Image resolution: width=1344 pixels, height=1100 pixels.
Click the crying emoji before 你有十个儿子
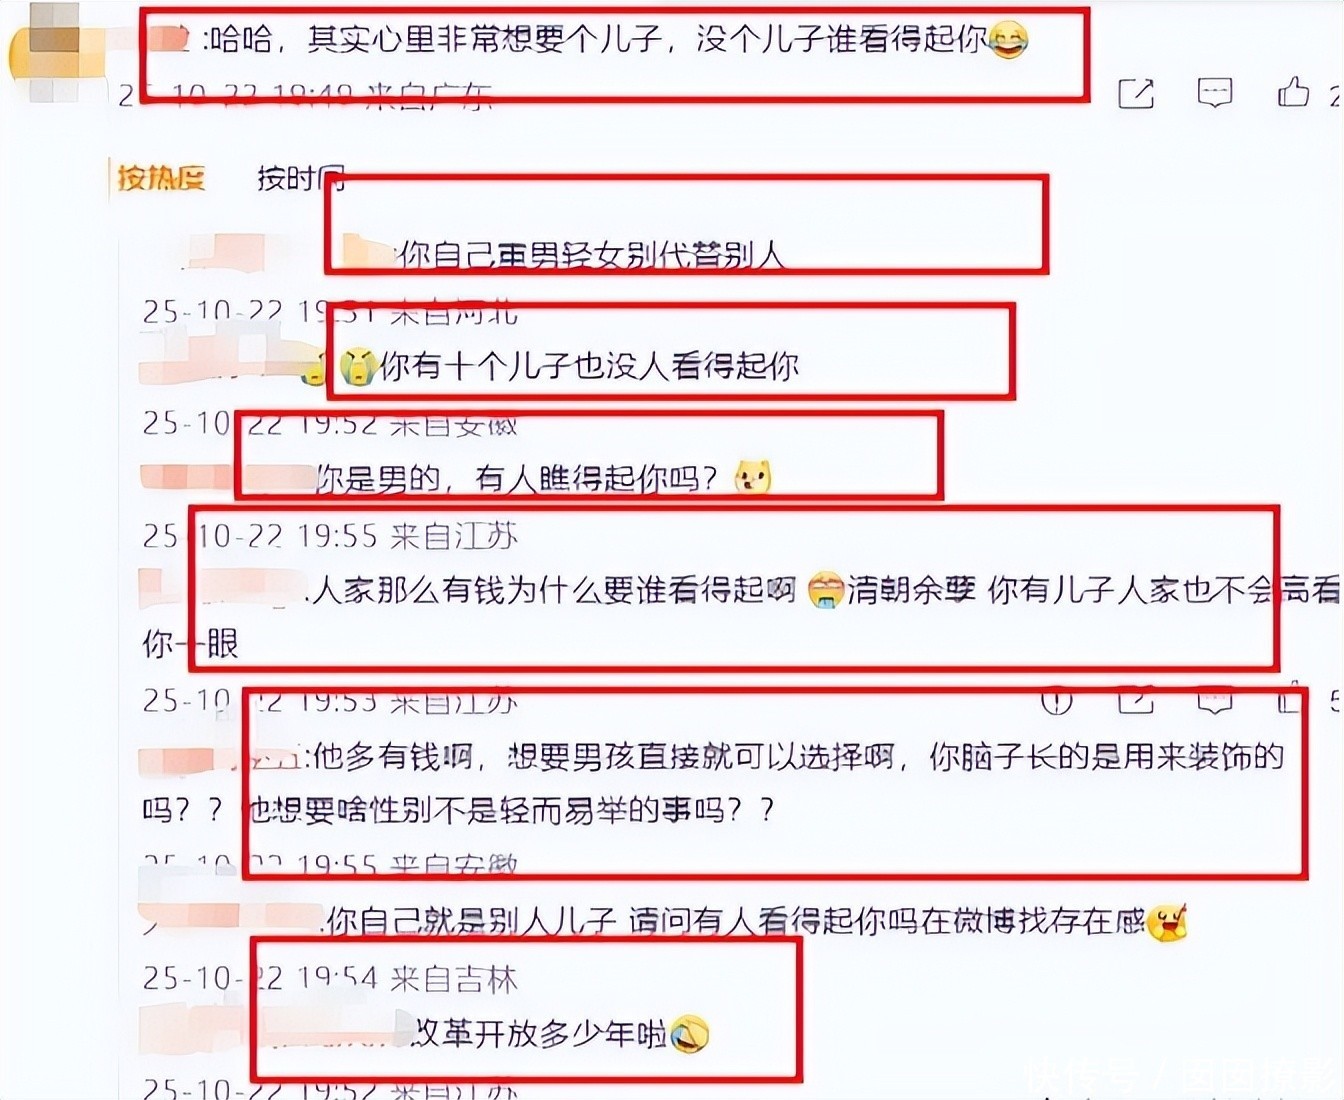[357, 367]
